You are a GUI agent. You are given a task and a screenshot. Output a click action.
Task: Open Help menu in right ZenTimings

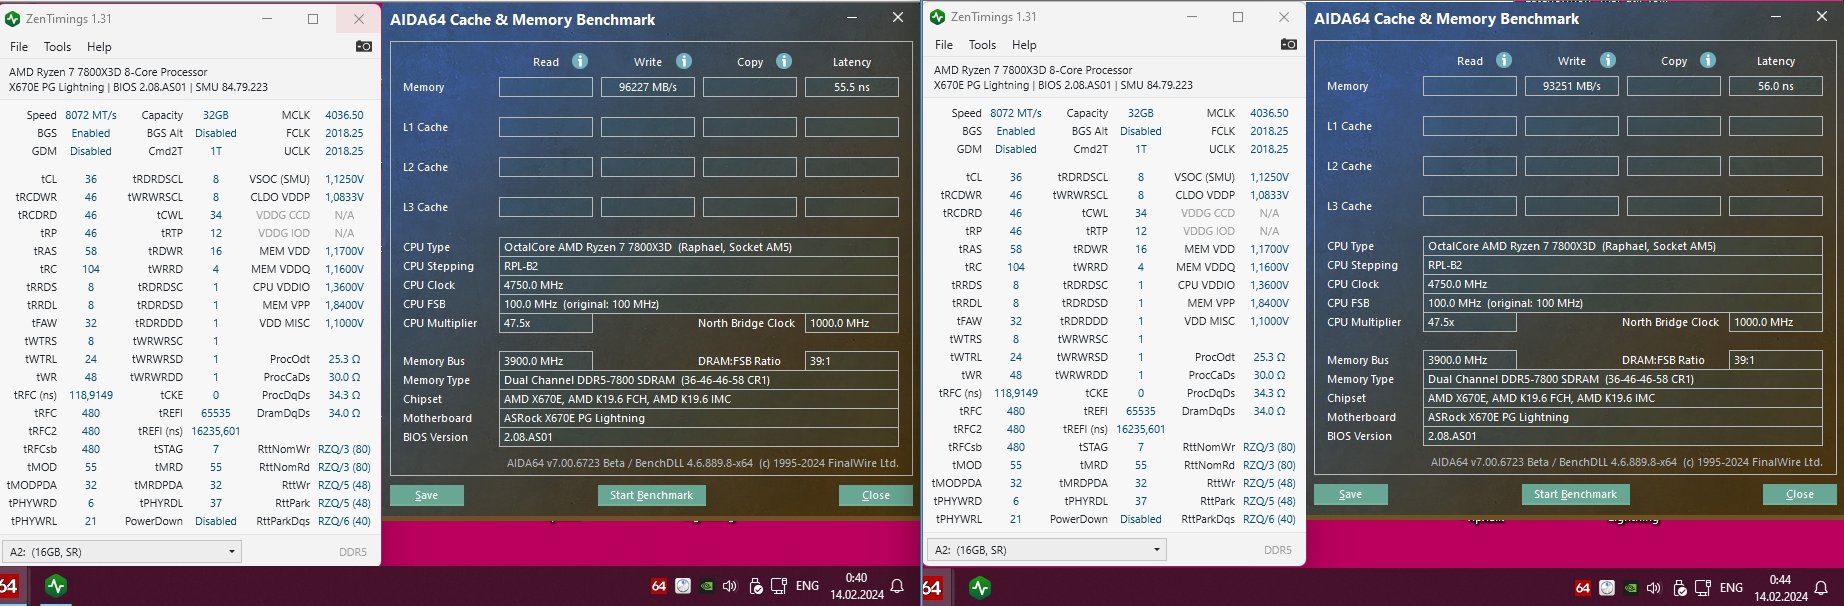point(1024,45)
